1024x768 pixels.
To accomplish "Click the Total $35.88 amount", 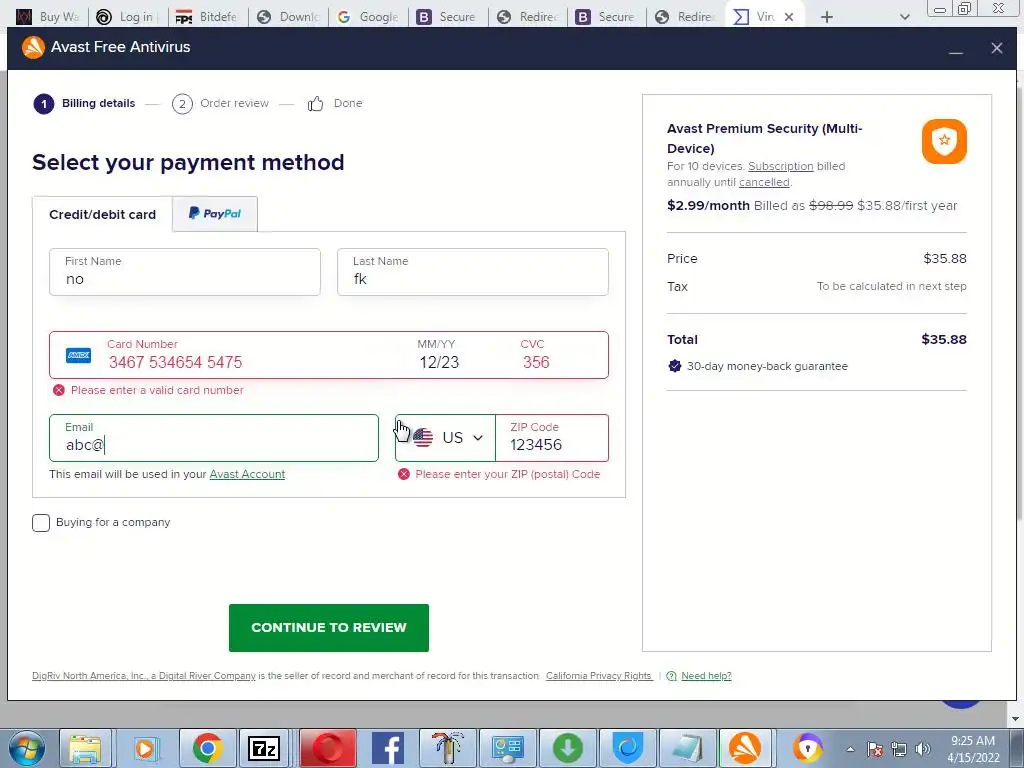I will pyautogui.click(x=944, y=340).
